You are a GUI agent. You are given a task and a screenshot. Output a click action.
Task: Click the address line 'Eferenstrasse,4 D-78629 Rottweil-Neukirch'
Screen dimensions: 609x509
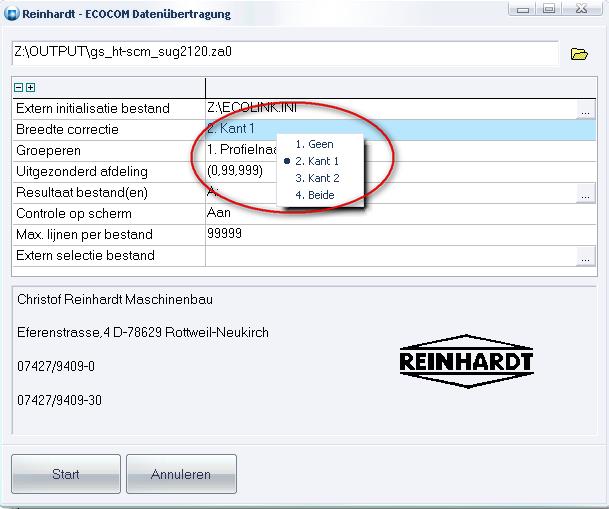[x=143, y=332]
